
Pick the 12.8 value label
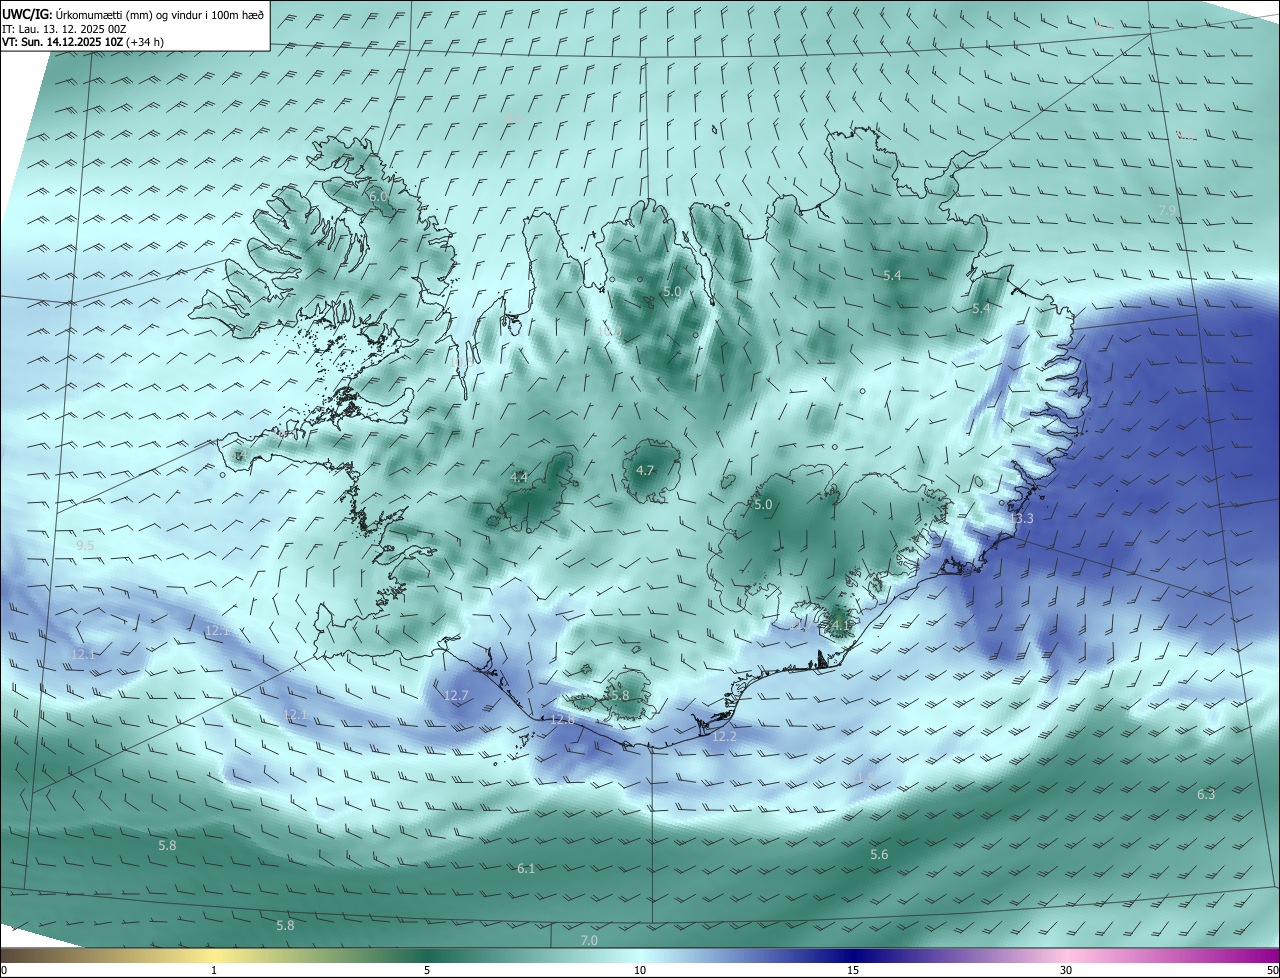tap(563, 720)
